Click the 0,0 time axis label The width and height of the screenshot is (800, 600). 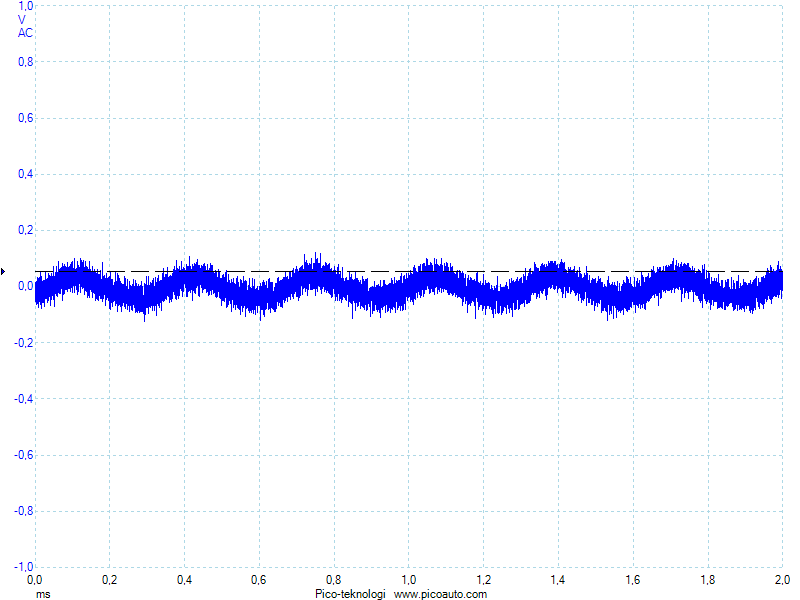click(34, 580)
